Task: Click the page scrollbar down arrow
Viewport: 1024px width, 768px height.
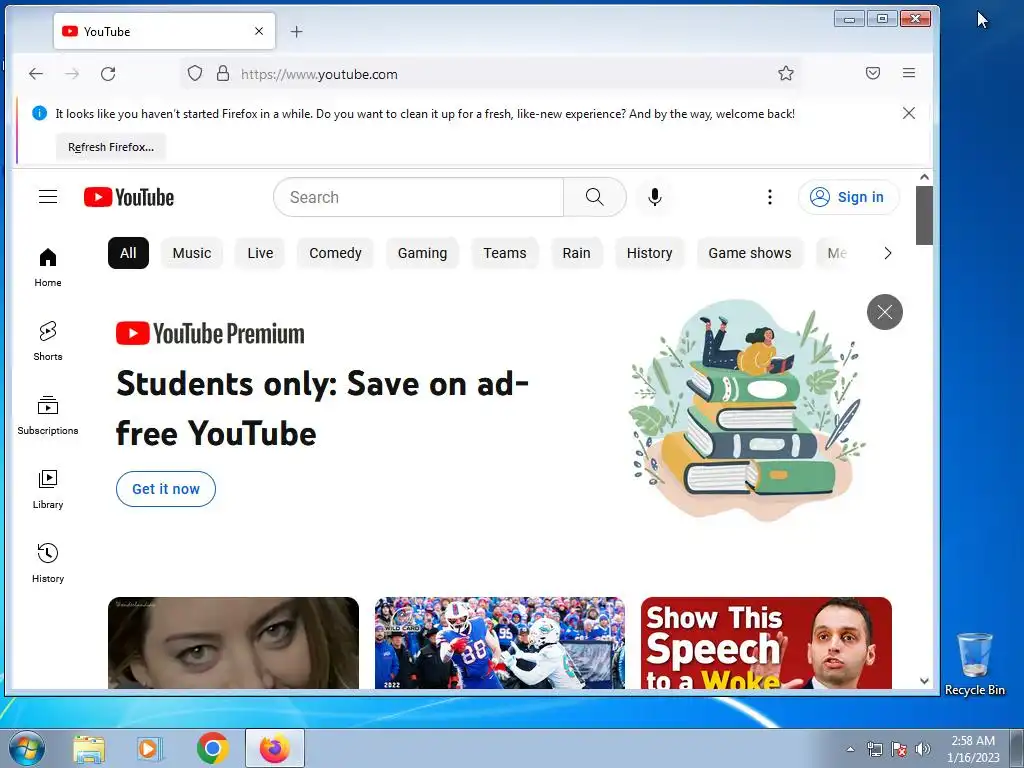Action: (924, 681)
